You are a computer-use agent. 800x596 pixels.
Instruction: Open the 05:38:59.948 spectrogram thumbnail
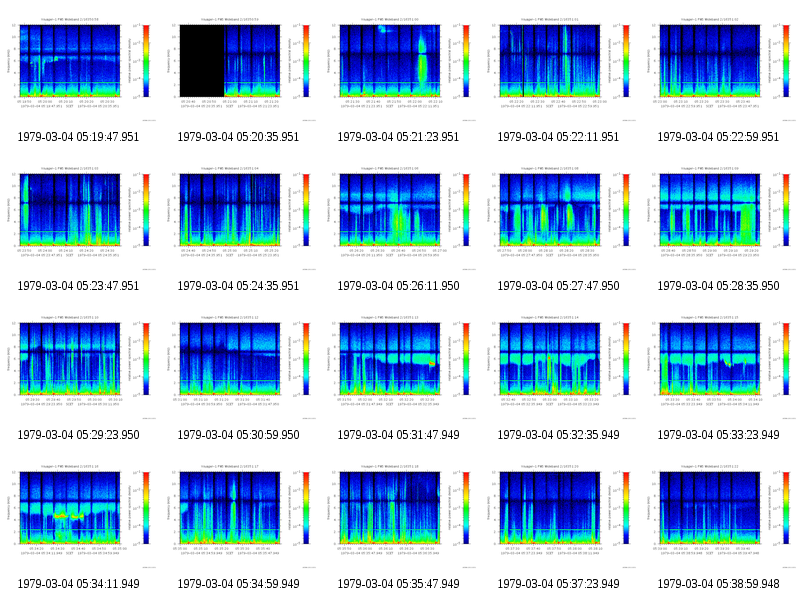(718, 516)
